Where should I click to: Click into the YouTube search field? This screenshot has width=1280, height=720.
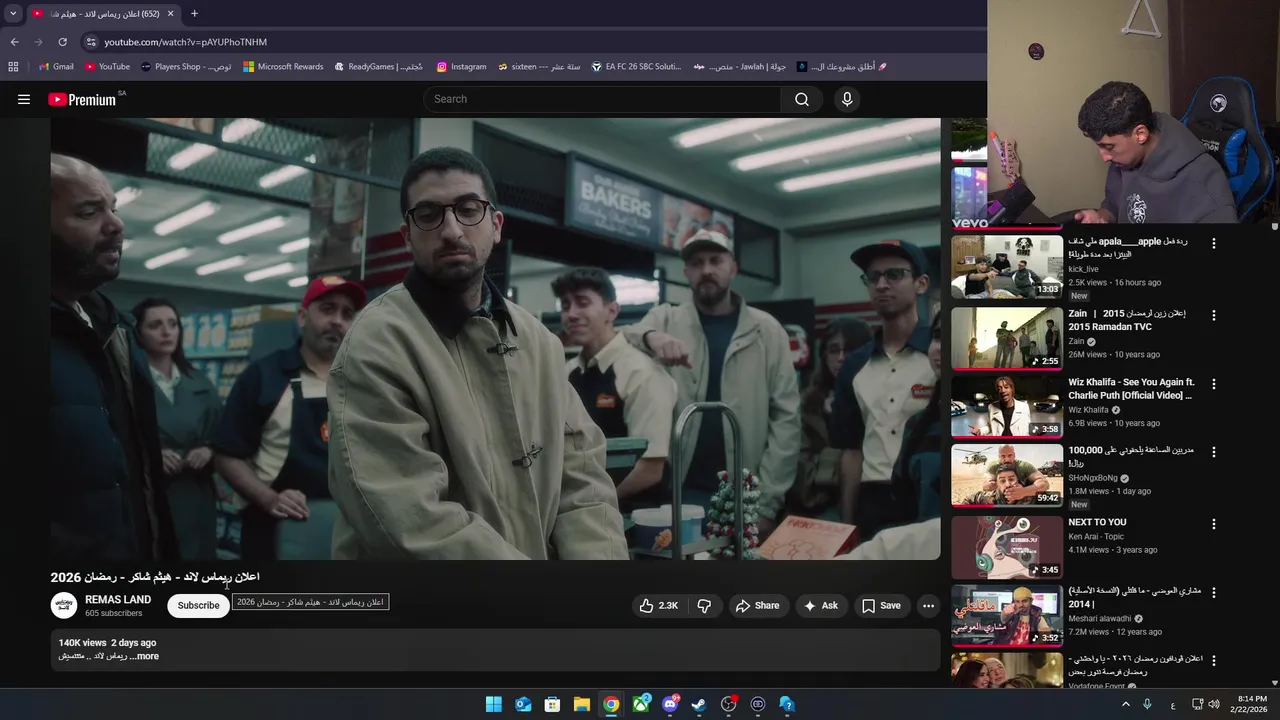pyautogui.click(x=602, y=99)
